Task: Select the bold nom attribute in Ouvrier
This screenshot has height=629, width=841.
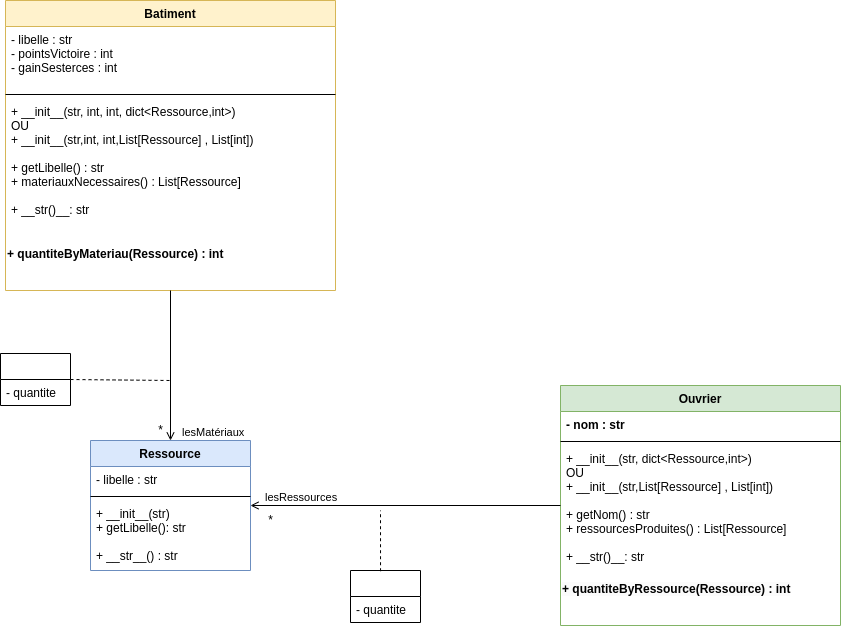Action: (595, 425)
